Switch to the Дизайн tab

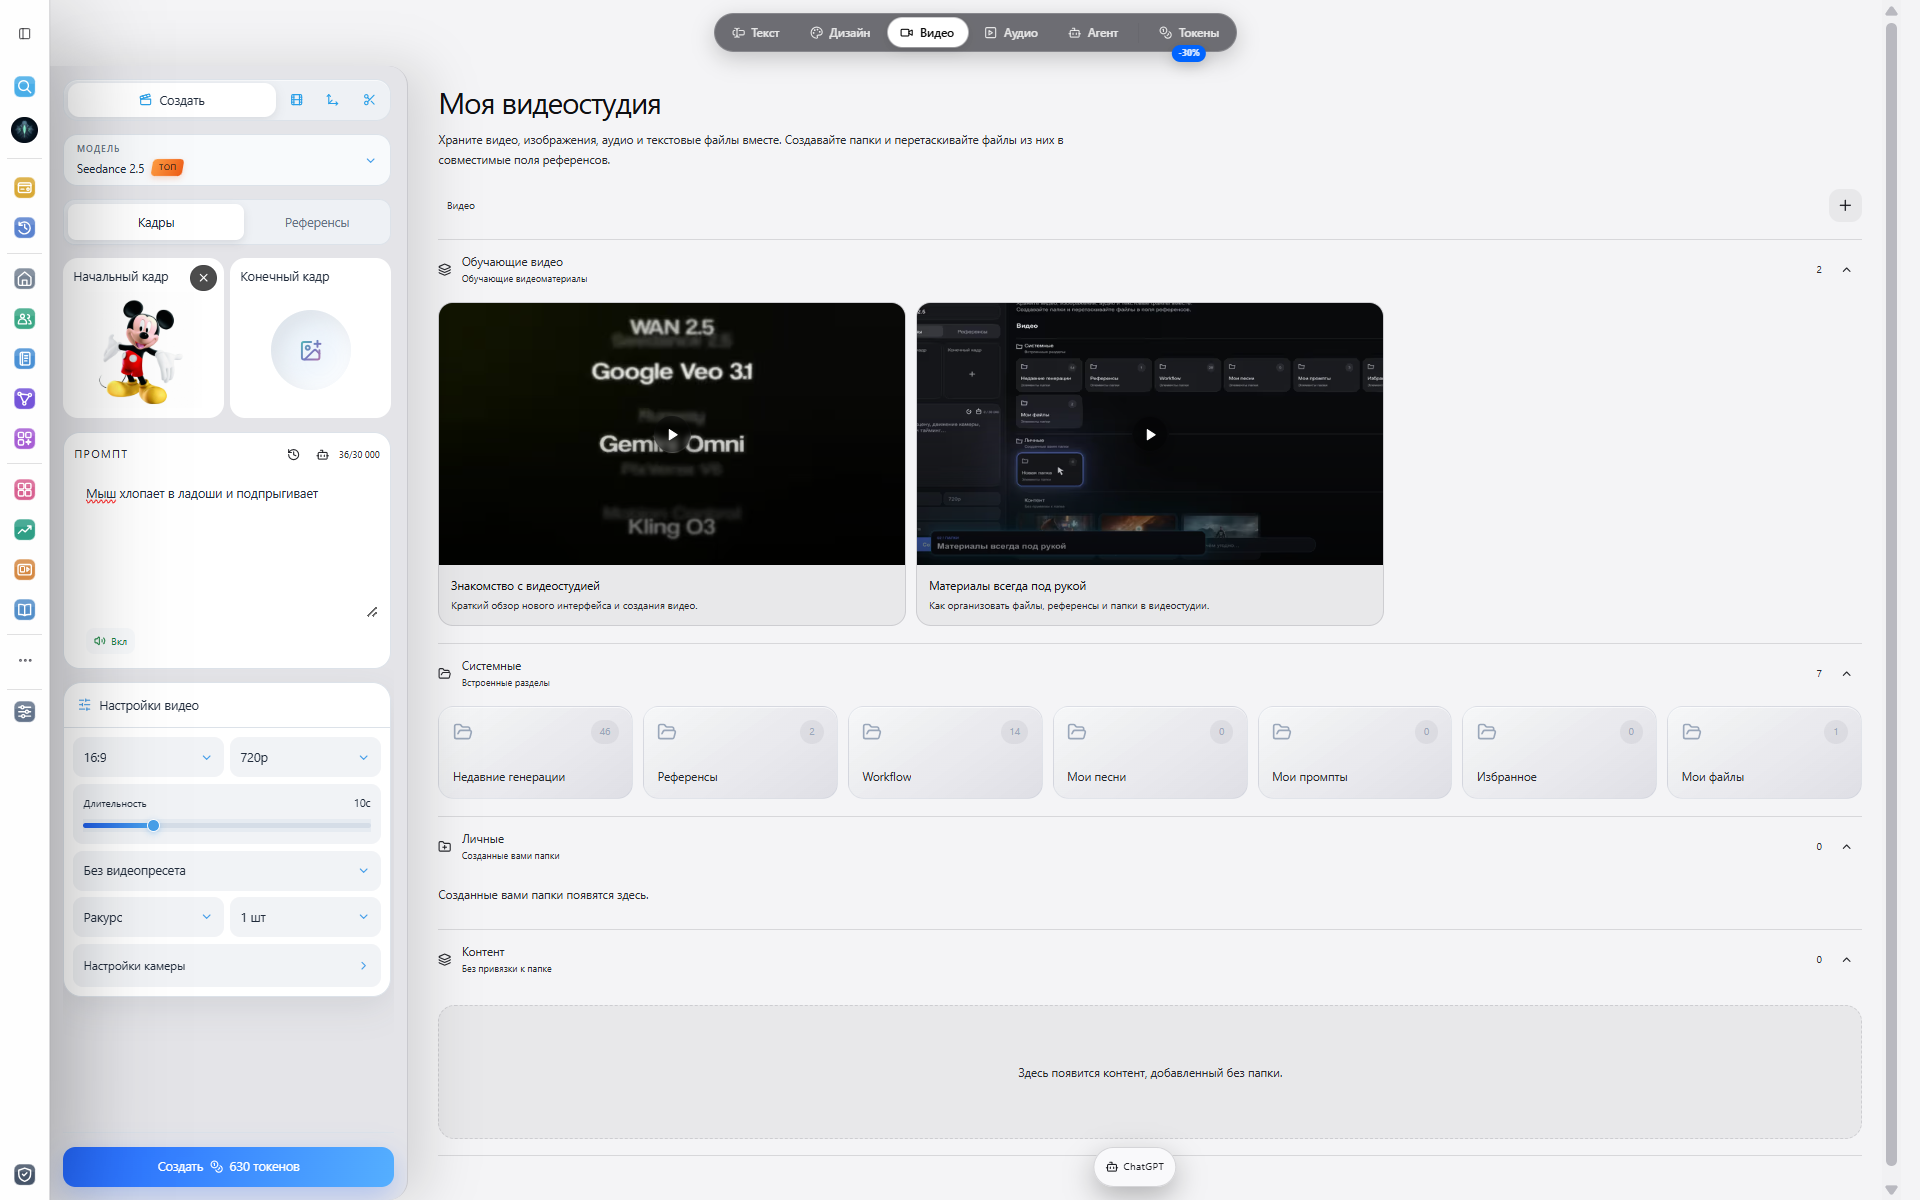click(840, 33)
